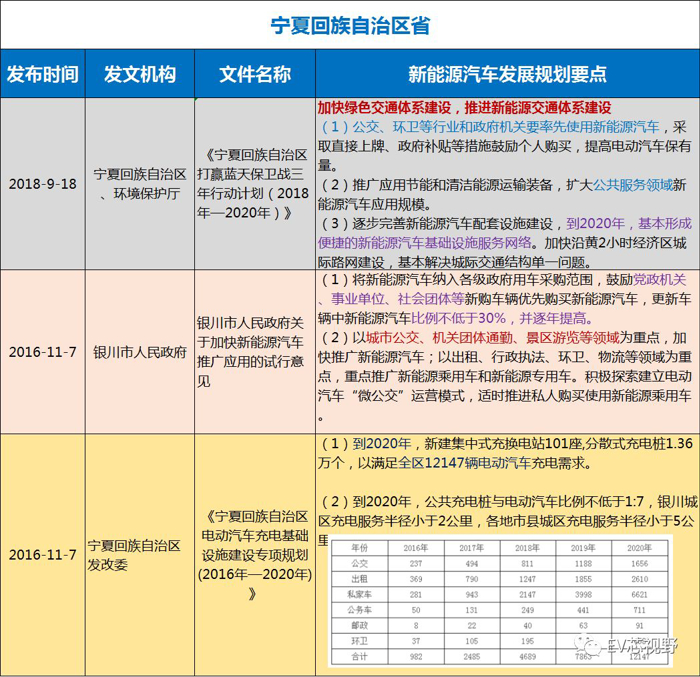The image size is (700, 677).
Task: Click the title 宁夏回族自治区省
Action: click(350, 25)
